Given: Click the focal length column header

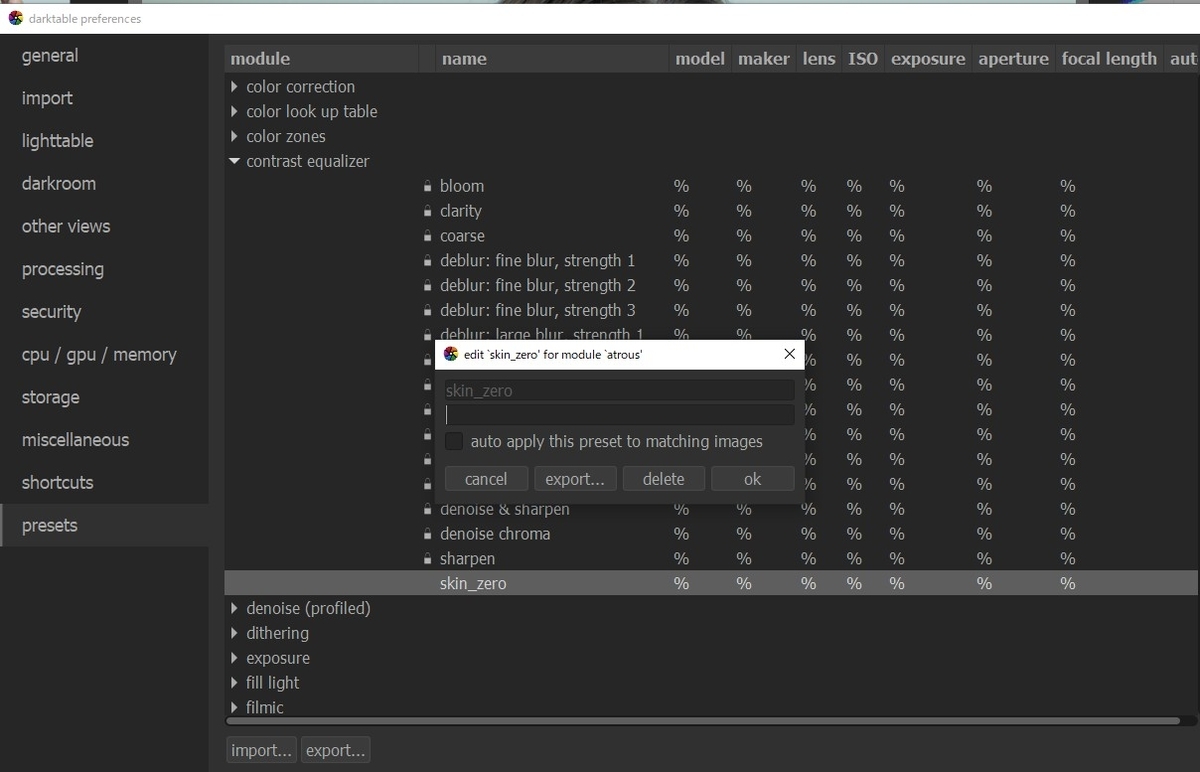Looking at the screenshot, I should (x=1109, y=59).
